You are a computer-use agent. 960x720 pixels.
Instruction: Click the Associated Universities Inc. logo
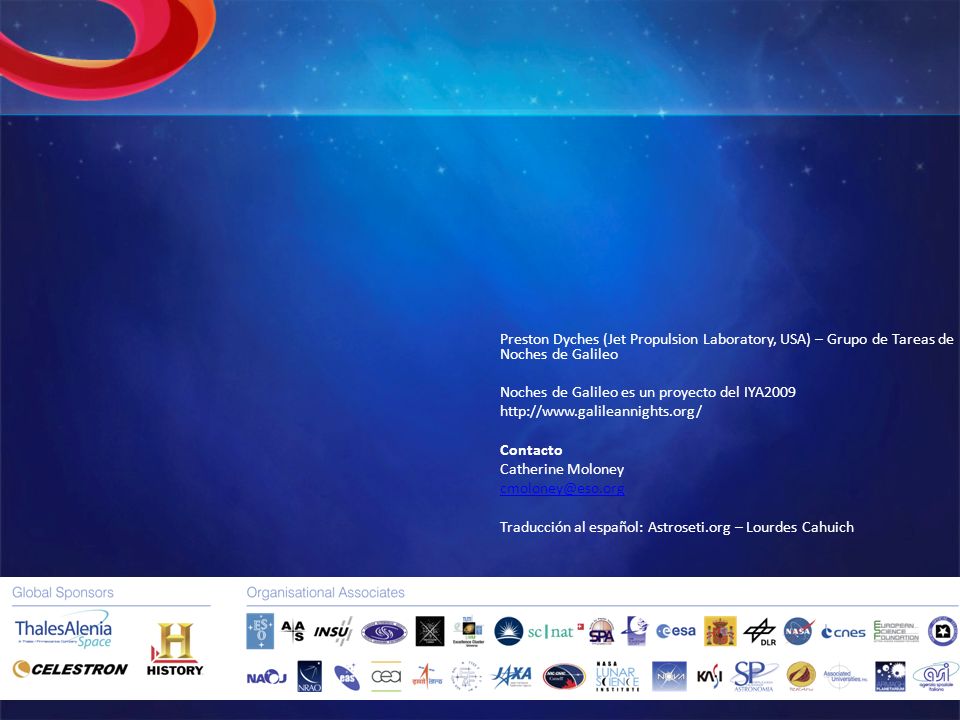point(845,677)
